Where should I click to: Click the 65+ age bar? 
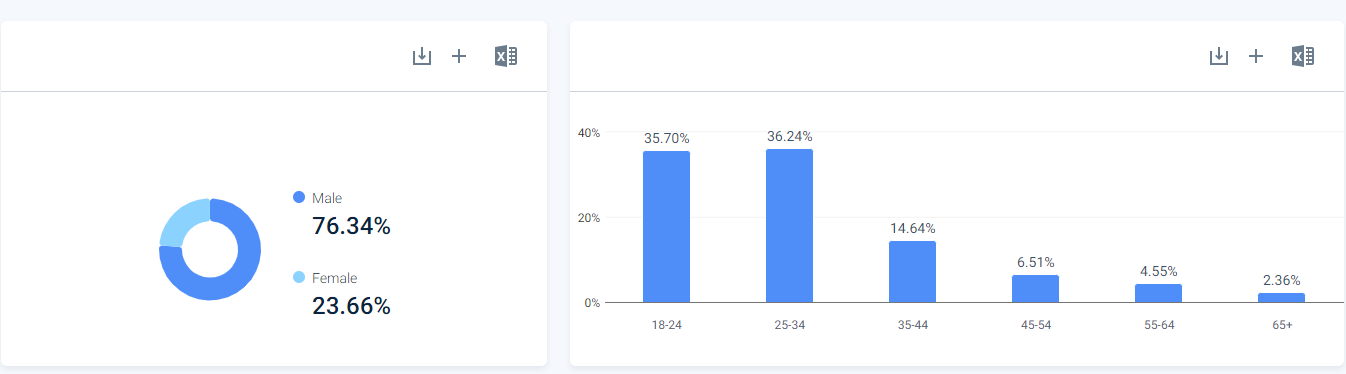[x=1281, y=298]
